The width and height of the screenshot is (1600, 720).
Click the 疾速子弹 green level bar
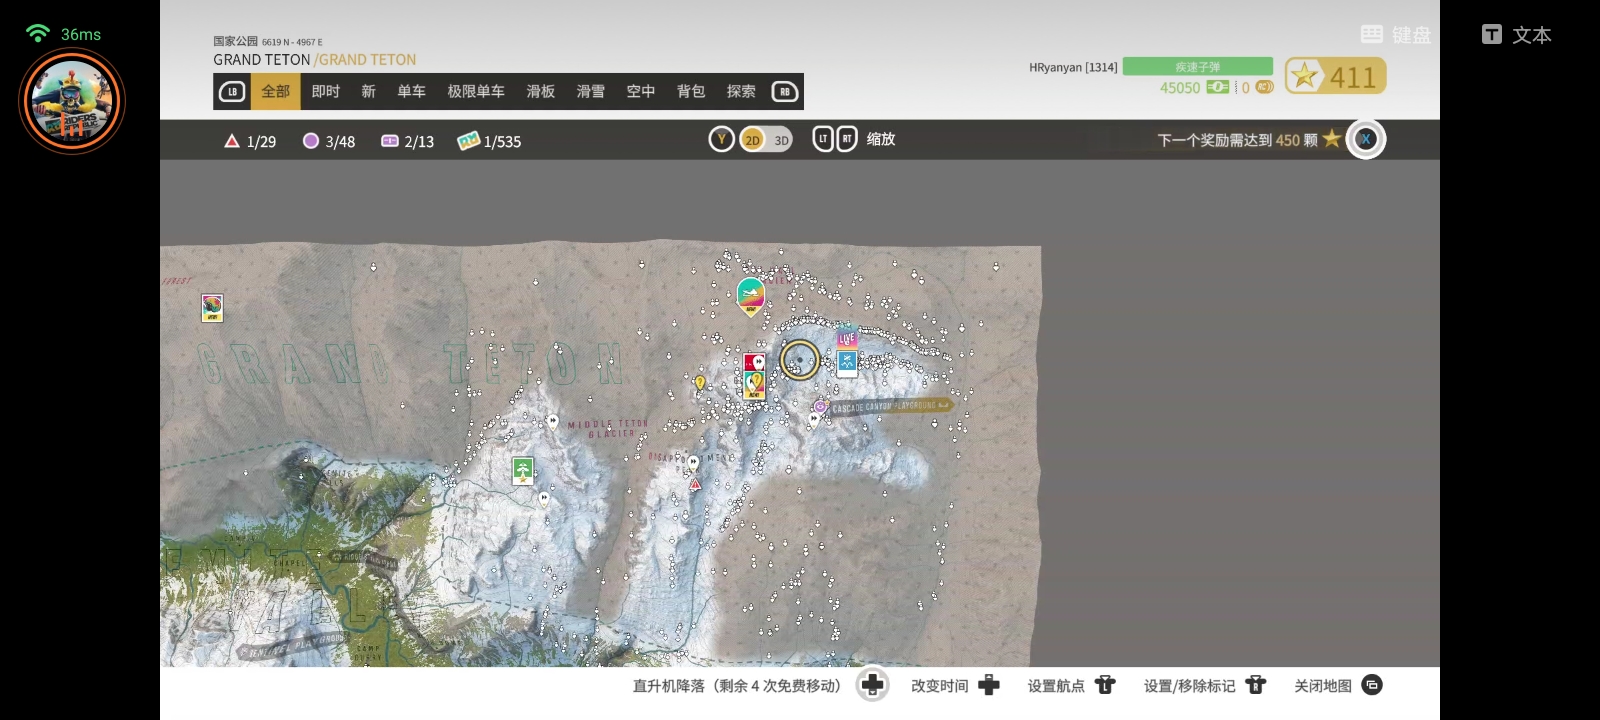1198,67
